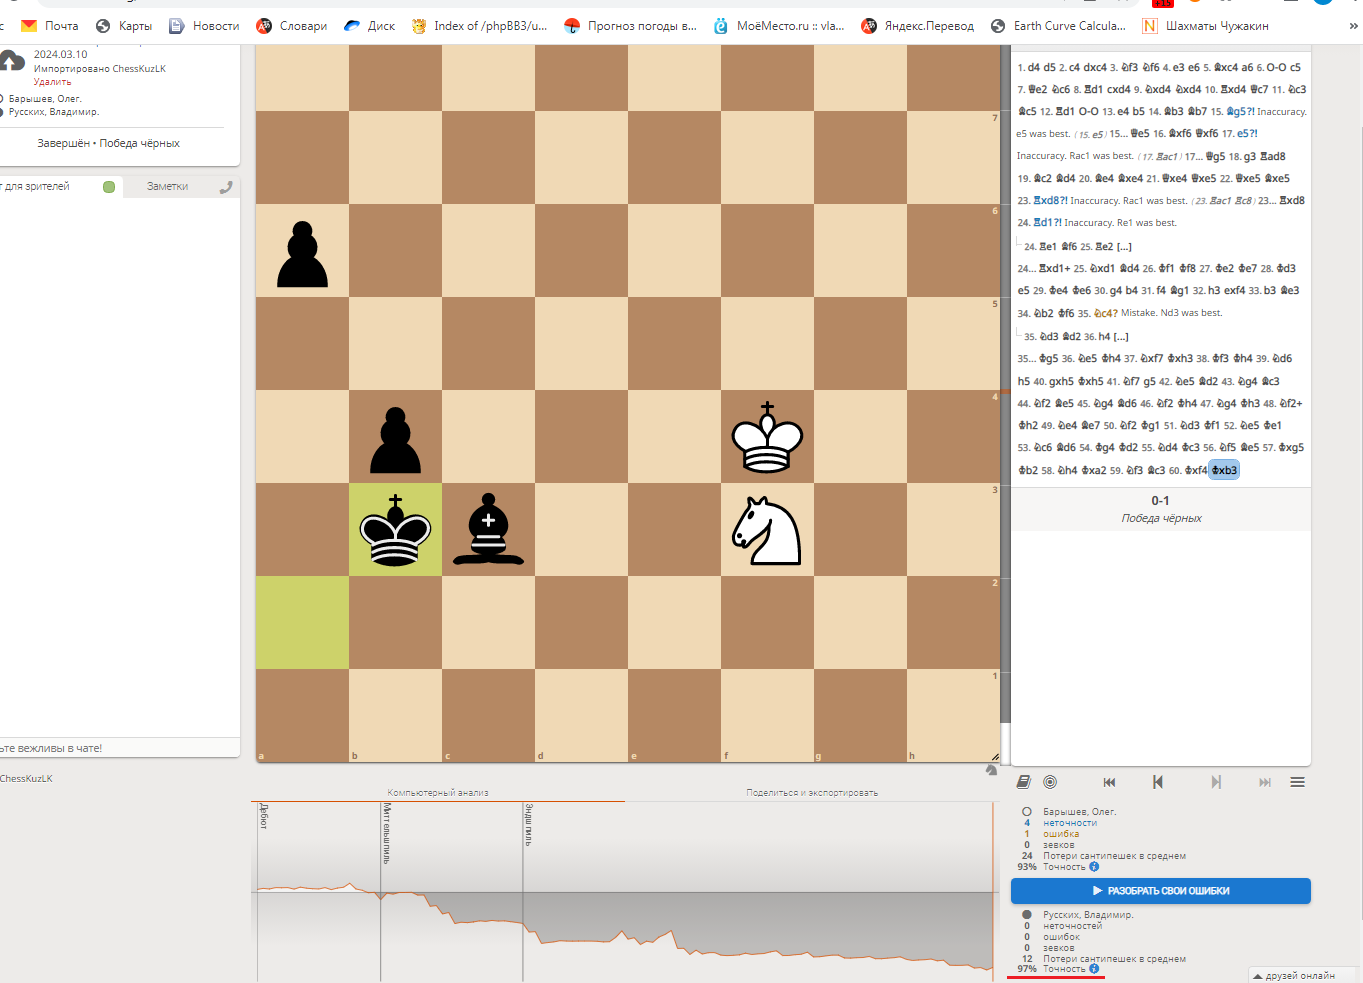The image size is (1363, 983).
Task: Go to move 32... exf4 in the list
Action: click(1235, 290)
